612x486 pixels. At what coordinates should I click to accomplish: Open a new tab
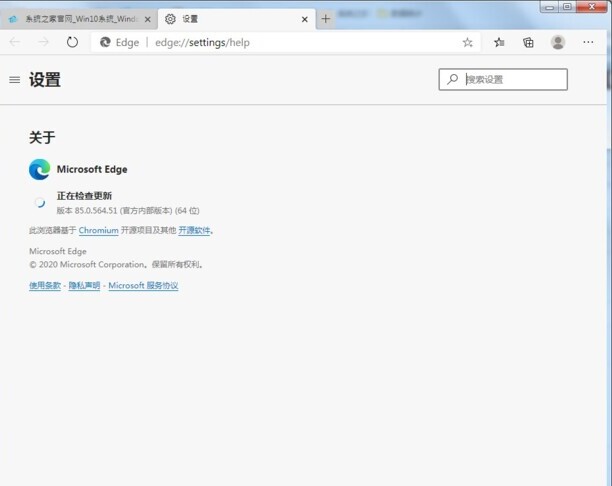[x=326, y=19]
